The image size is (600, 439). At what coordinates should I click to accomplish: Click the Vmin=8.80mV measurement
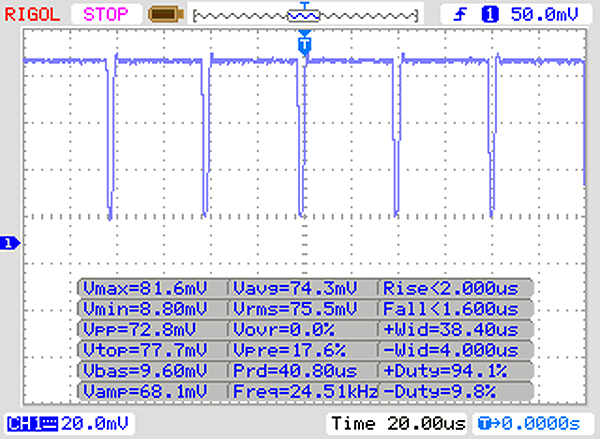(x=145, y=308)
